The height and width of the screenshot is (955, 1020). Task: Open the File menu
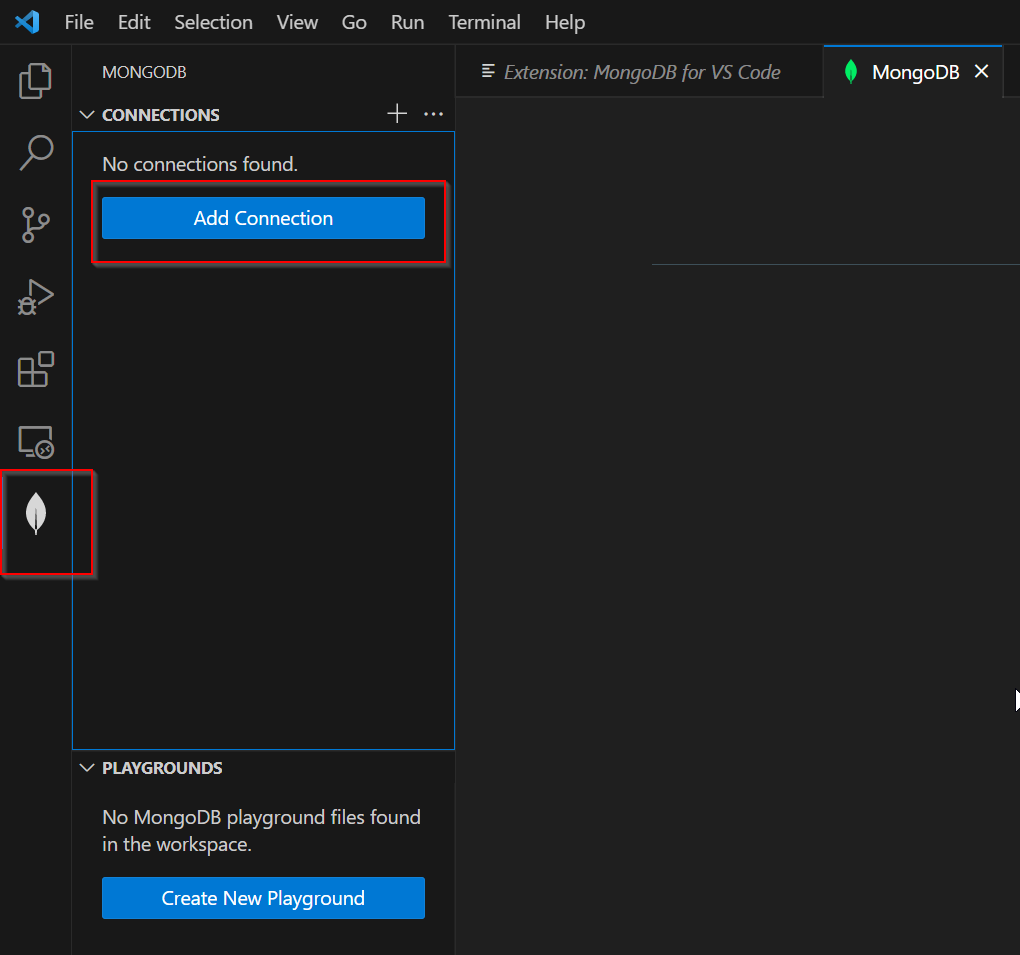(x=79, y=22)
